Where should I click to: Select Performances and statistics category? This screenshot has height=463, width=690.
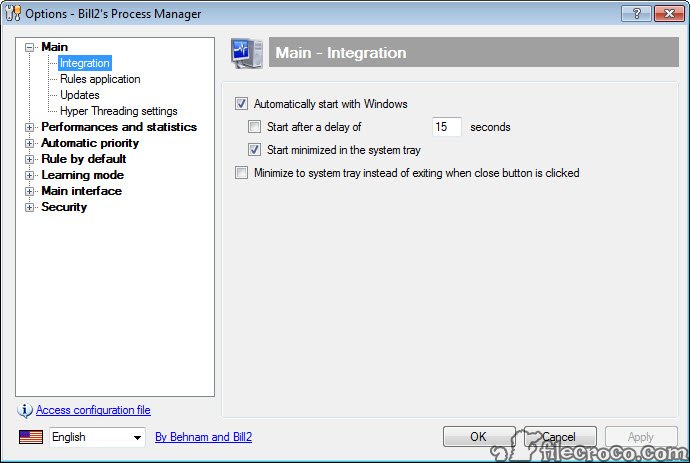pos(119,127)
